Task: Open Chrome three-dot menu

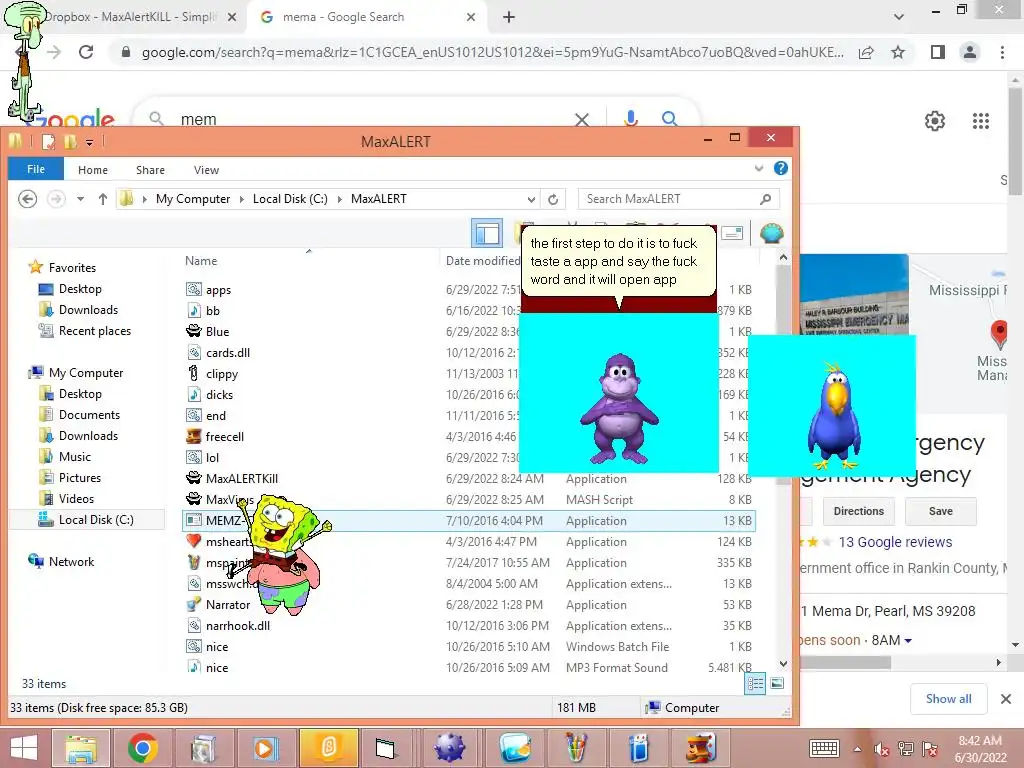Action: [x=1002, y=52]
